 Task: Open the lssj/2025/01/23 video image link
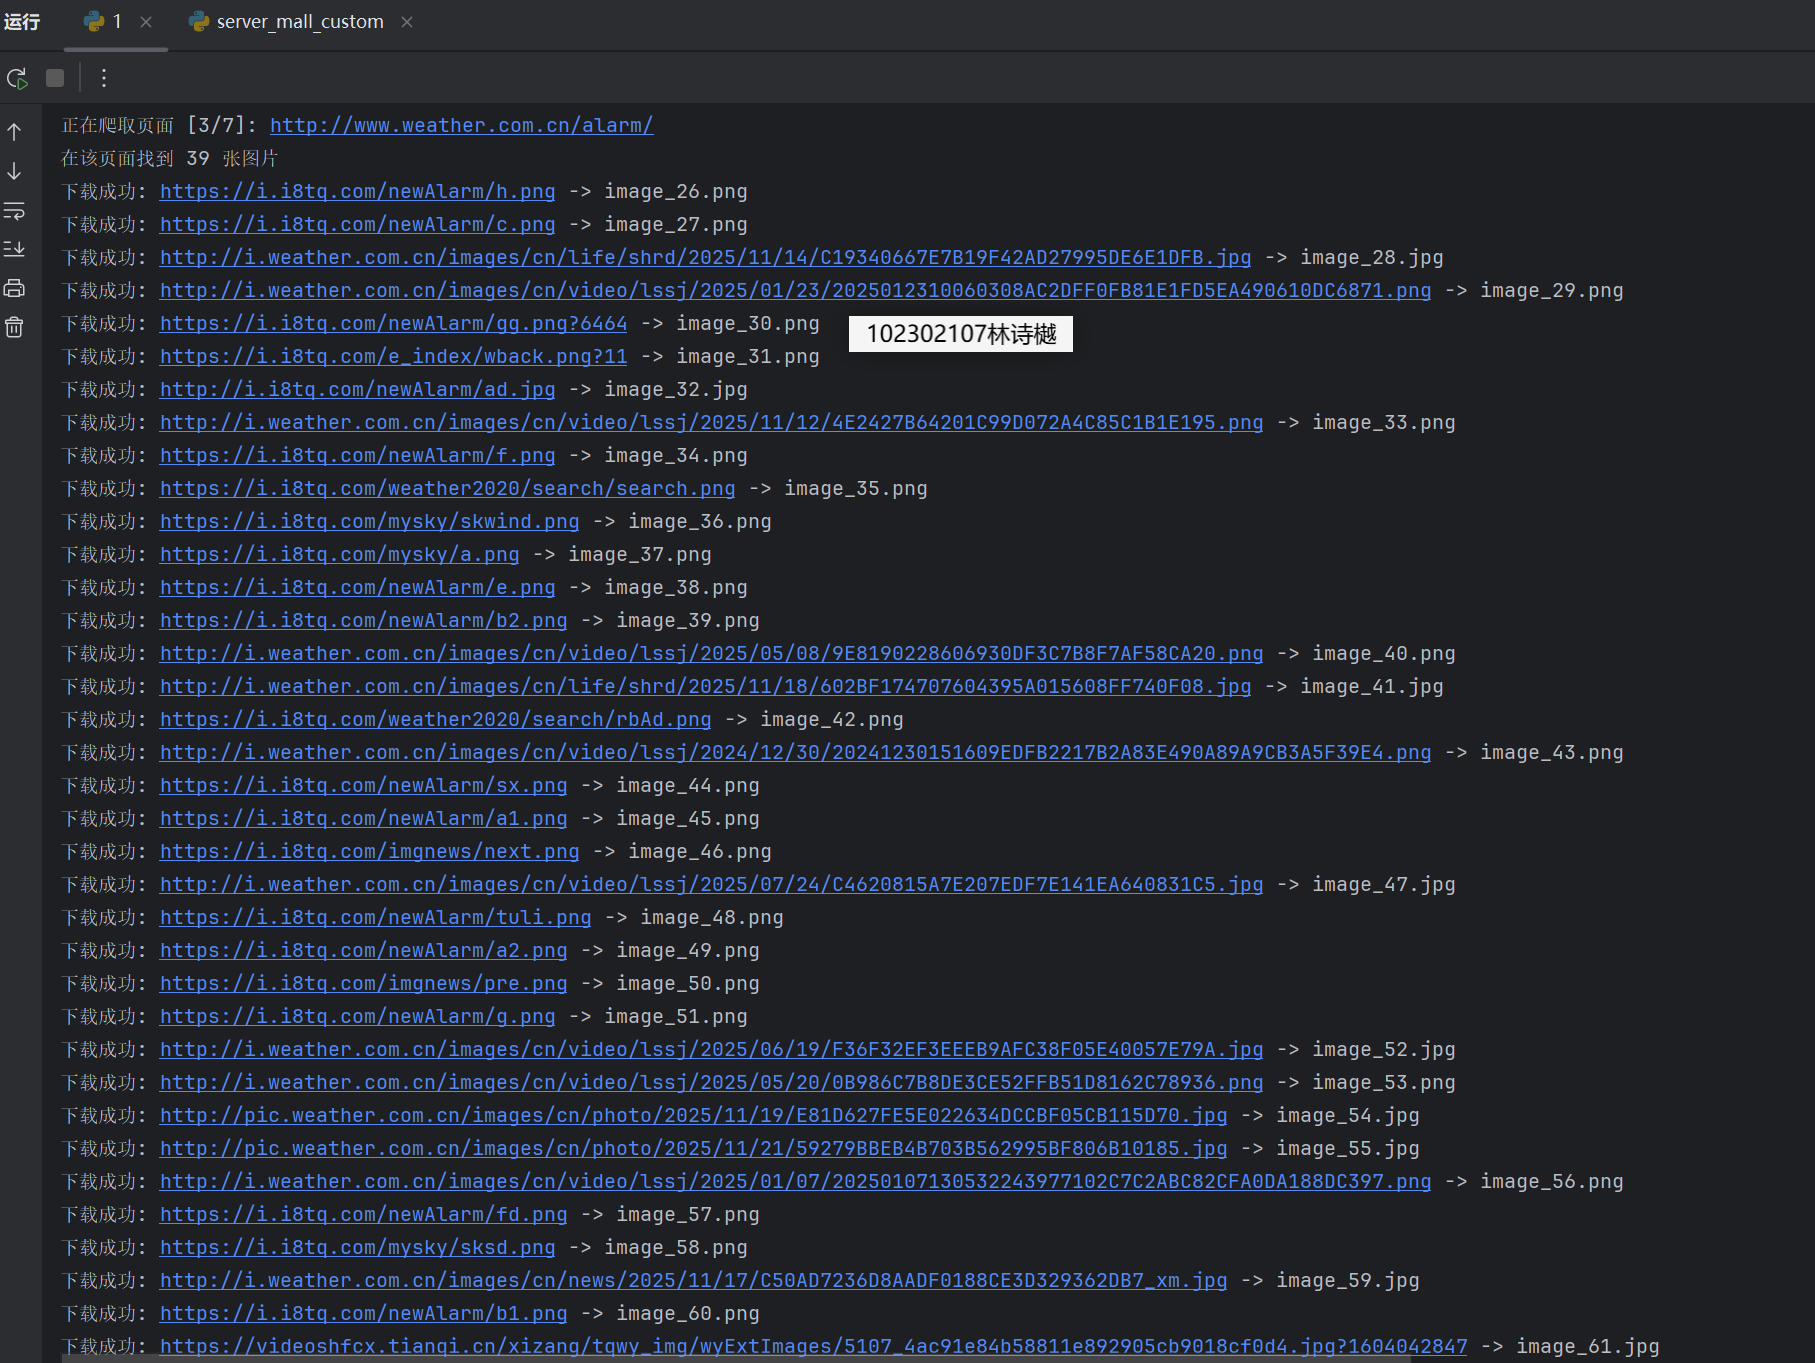[x=795, y=290]
